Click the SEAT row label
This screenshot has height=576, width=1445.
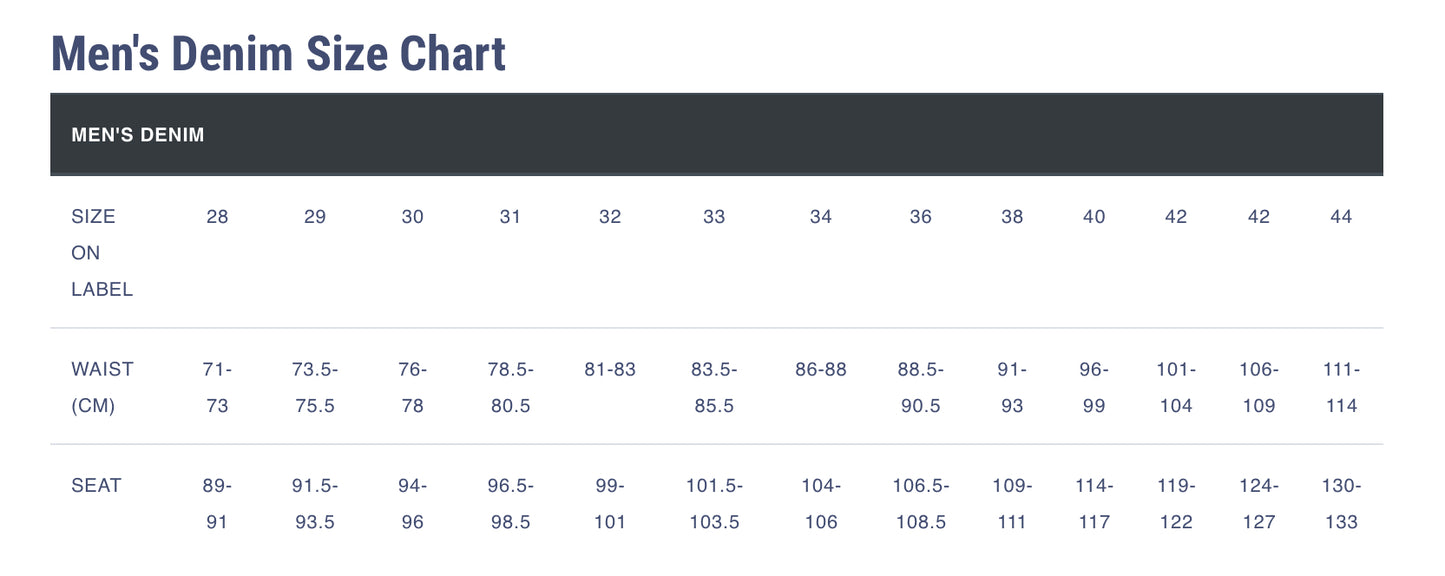click(96, 486)
